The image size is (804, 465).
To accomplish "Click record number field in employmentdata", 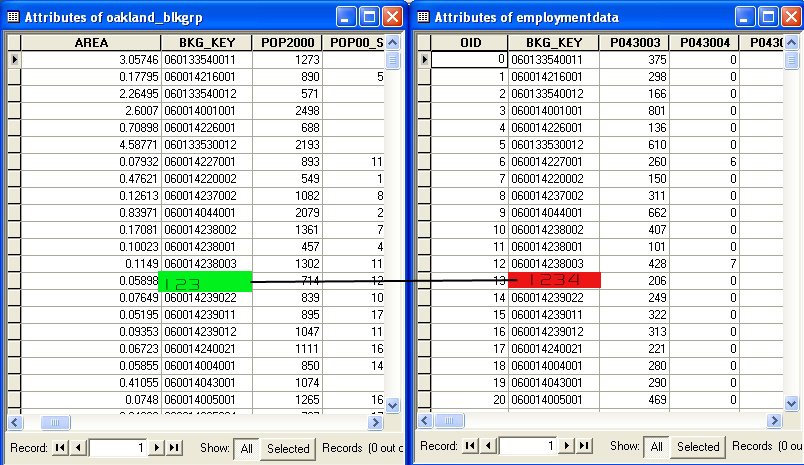I will coord(528,446).
